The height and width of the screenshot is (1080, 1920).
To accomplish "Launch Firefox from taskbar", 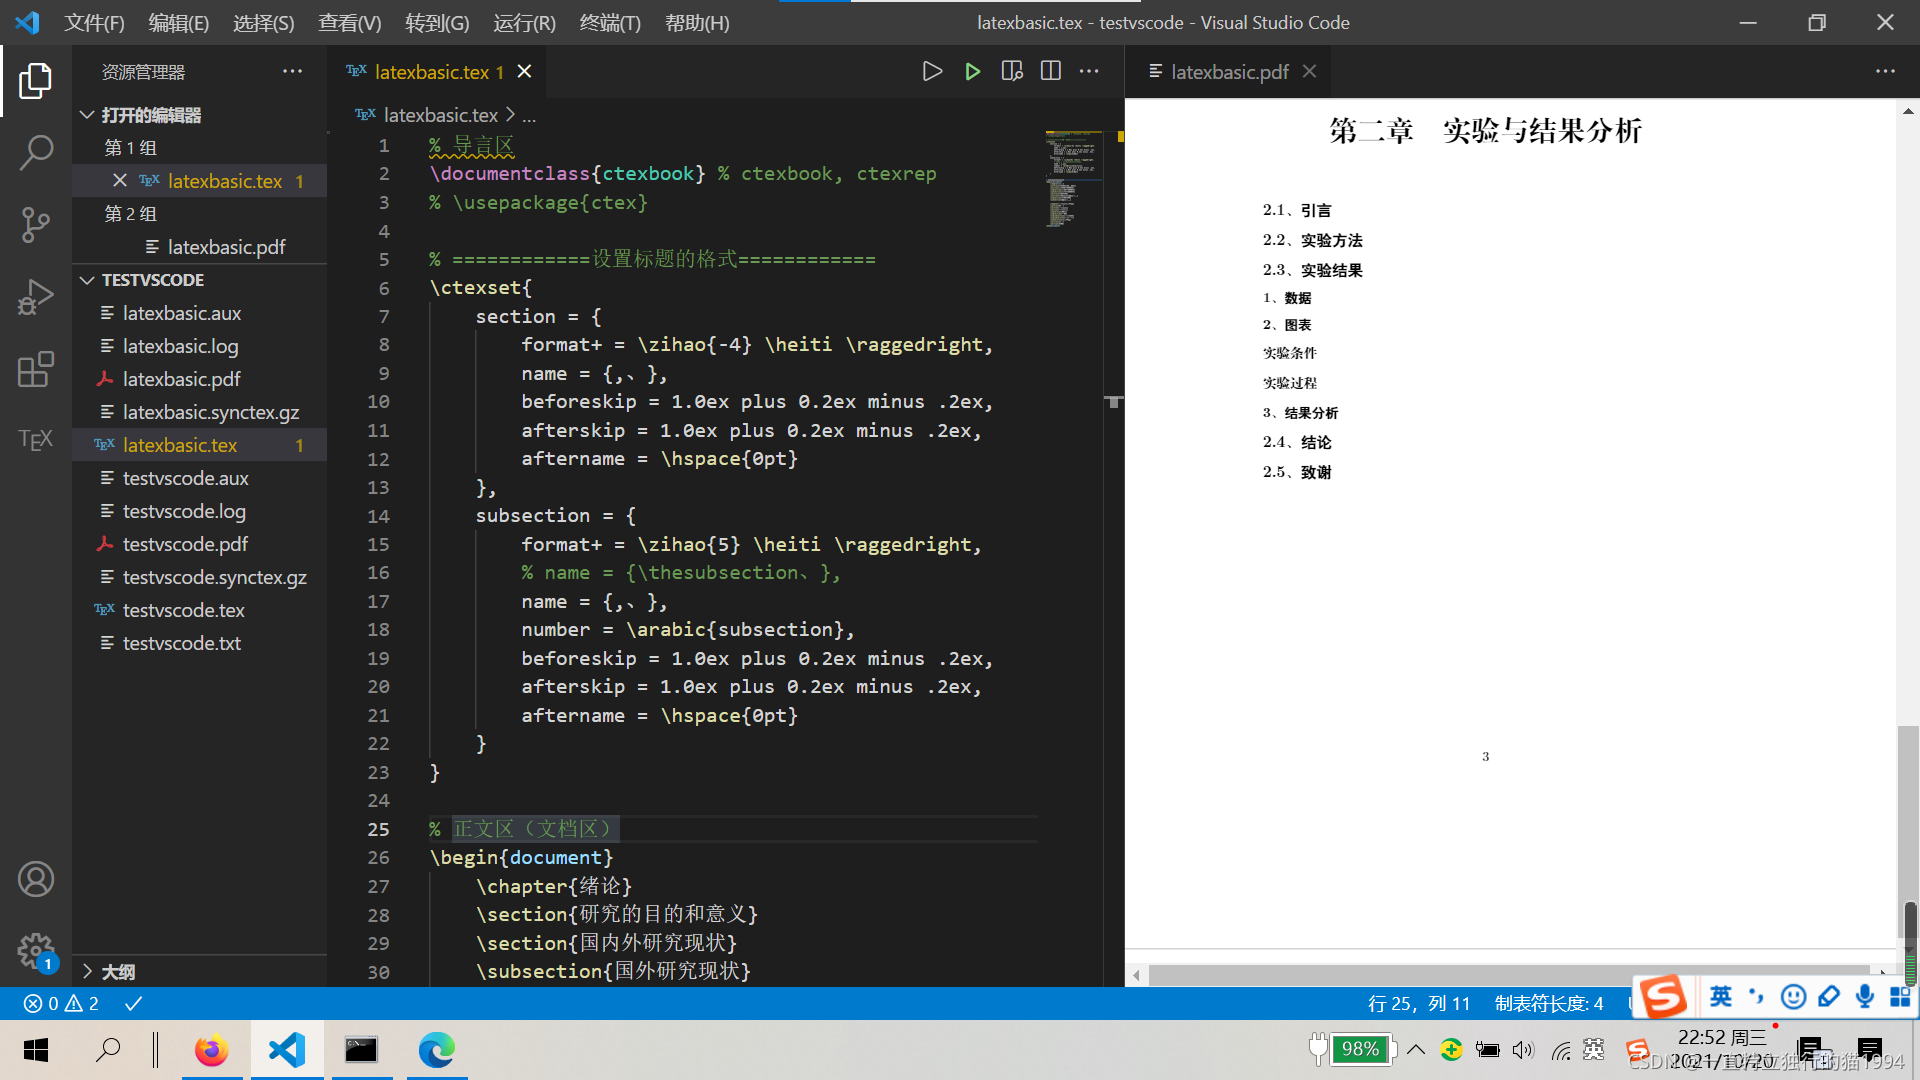I will (x=211, y=1050).
